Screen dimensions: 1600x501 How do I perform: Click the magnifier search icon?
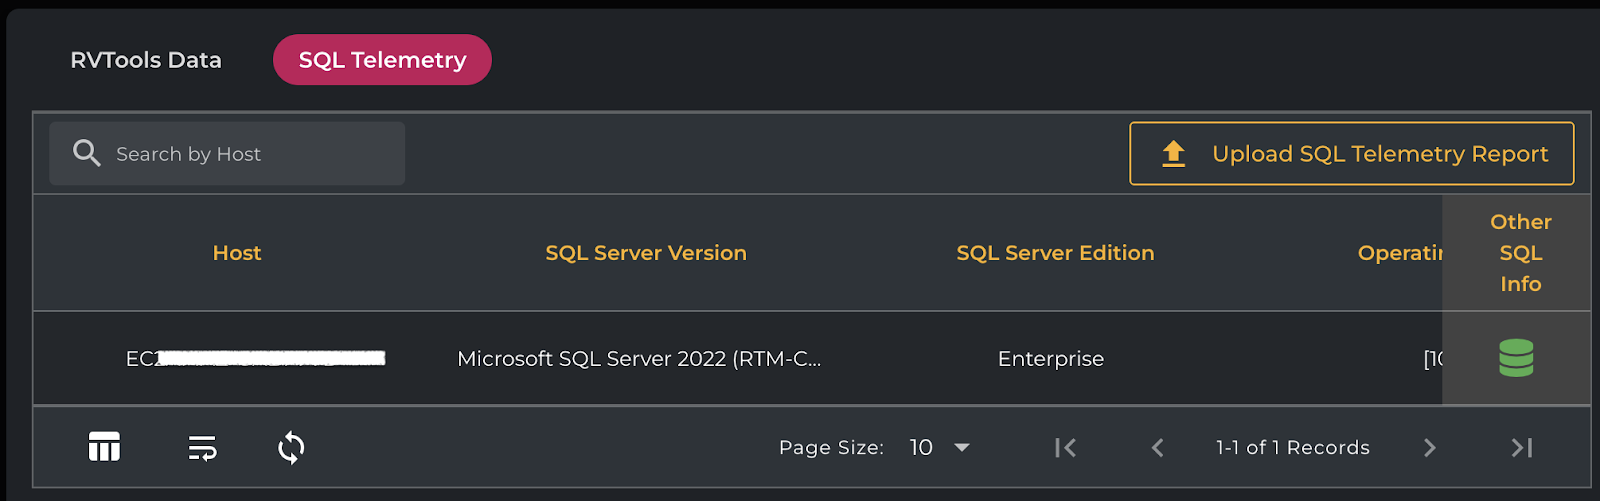coord(87,153)
